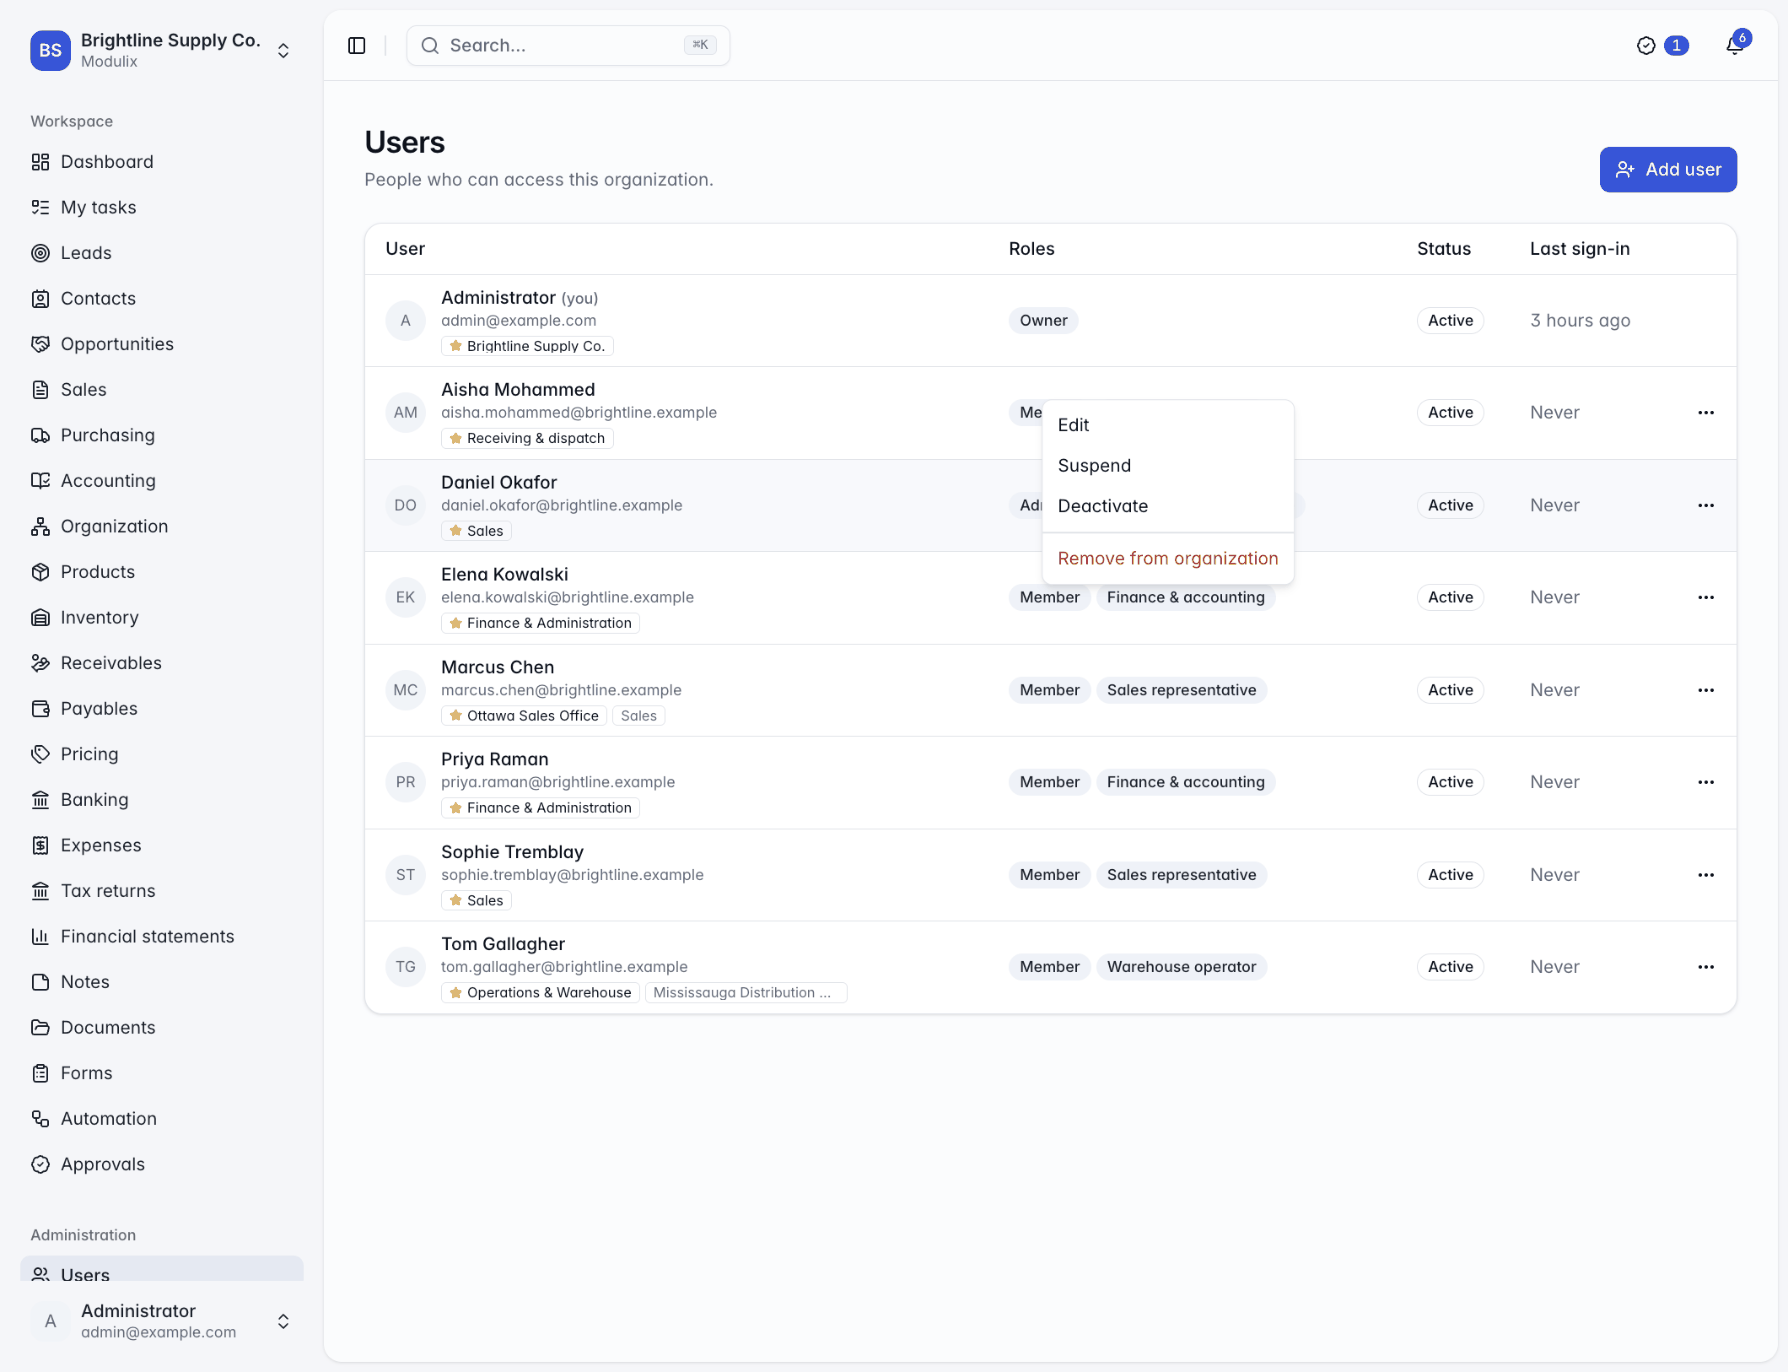Toggle the sidebar panel icon
The height and width of the screenshot is (1372, 1788).
tap(357, 45)
